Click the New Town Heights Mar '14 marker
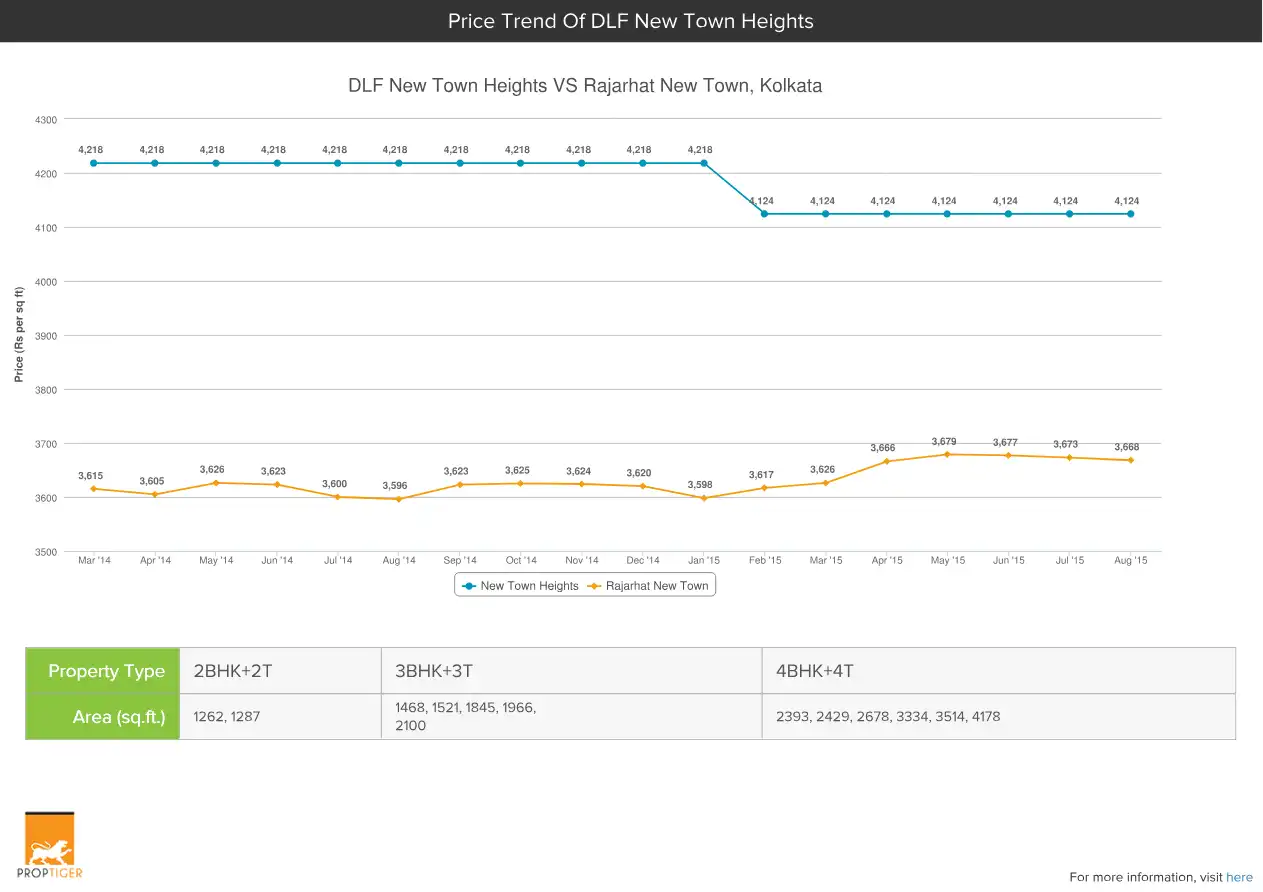This screenshot has width=1263, height=892. [94, 163]
